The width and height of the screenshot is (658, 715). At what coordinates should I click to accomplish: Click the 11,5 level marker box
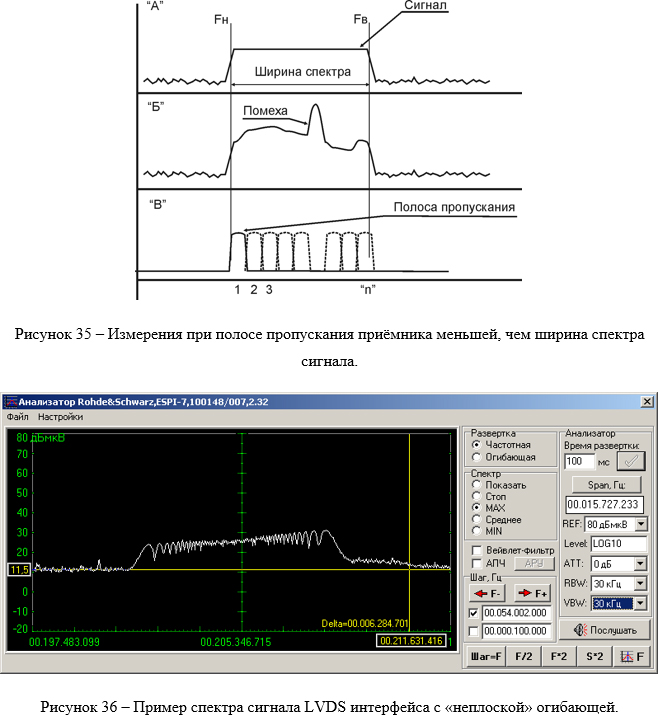click(19, 570)
